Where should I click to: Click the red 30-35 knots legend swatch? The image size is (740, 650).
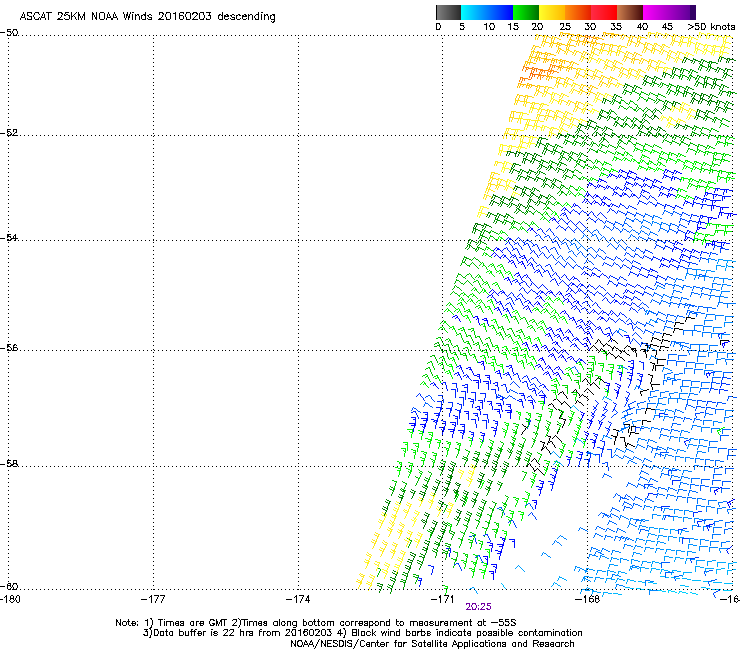pos(604,12)
